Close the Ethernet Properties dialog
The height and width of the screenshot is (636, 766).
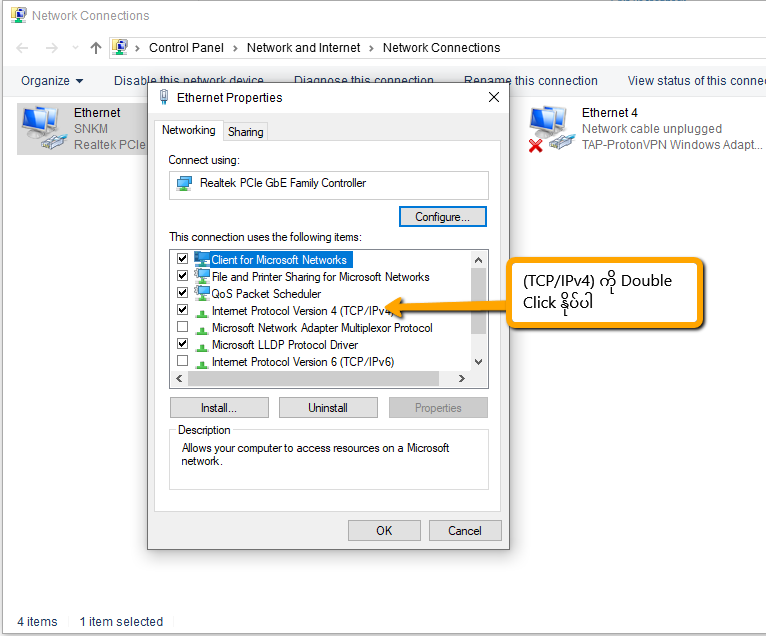coord(494,97)
